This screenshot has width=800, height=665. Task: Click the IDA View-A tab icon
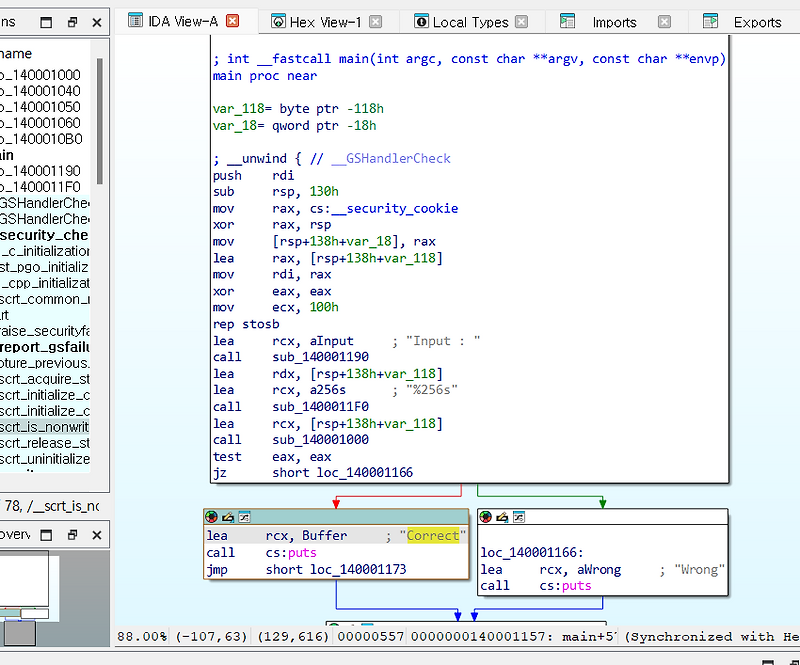(x=135, y=20)
